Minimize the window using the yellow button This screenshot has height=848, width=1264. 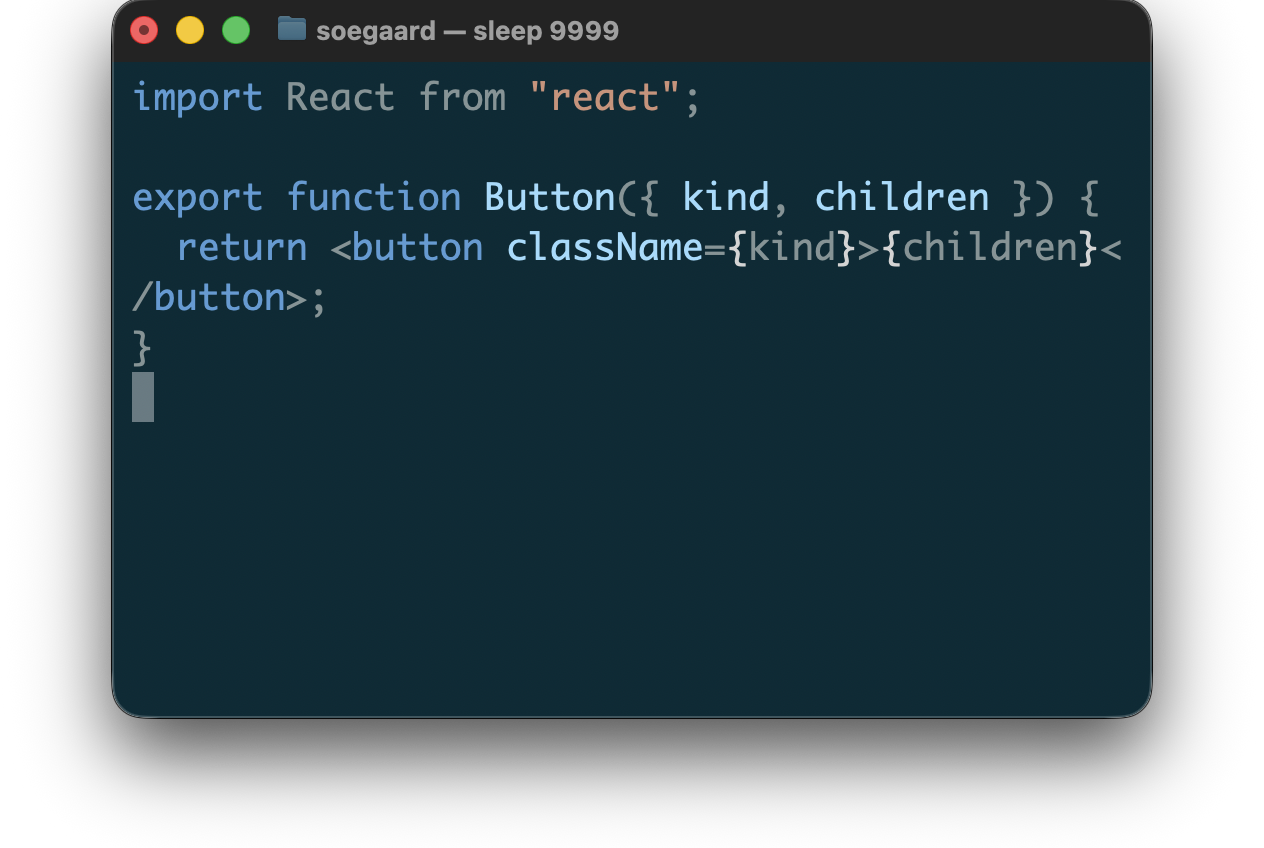[190, 31]
